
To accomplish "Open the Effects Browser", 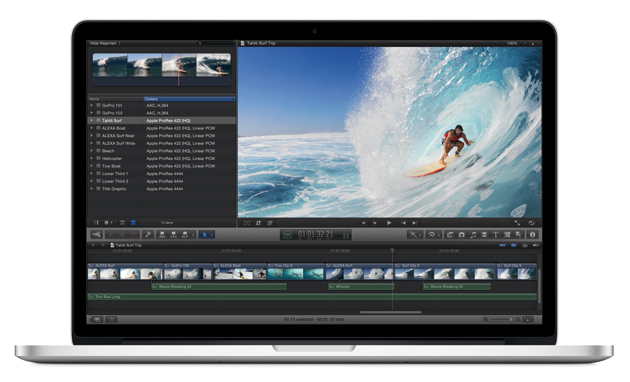I will pyautogui.click(x=450, y=235).
